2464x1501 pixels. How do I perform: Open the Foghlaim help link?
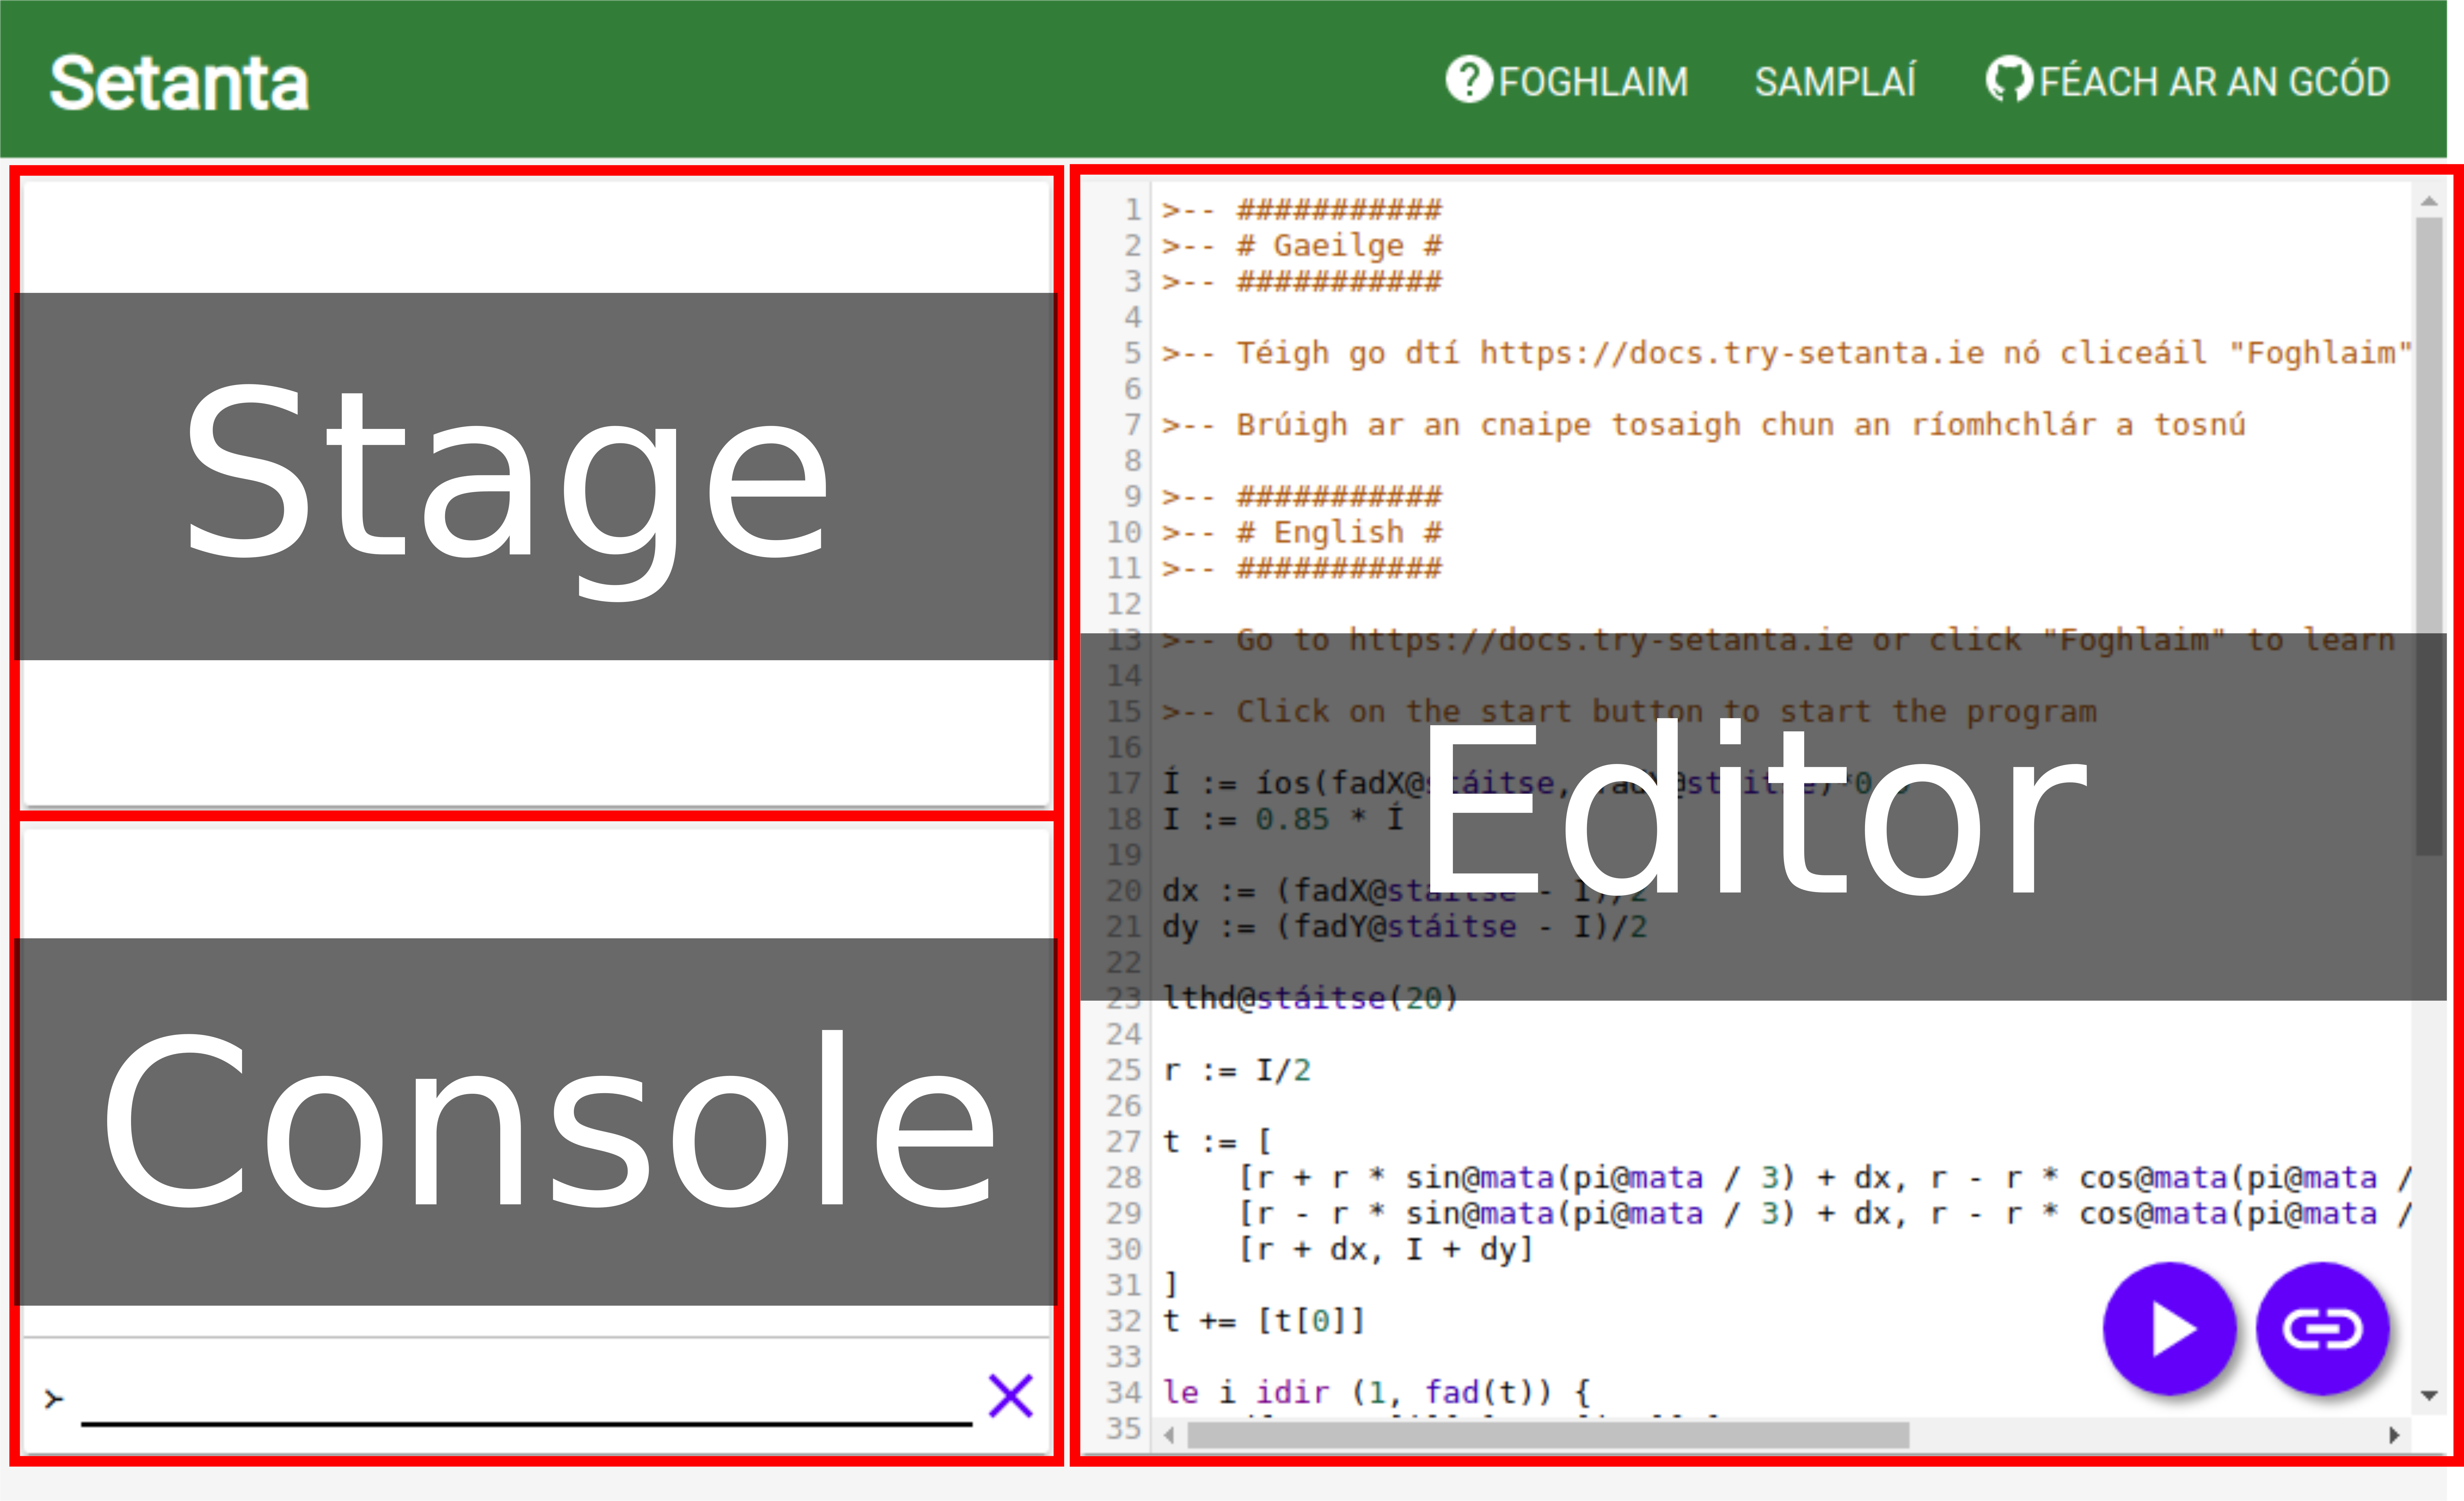coord(1567,81)
